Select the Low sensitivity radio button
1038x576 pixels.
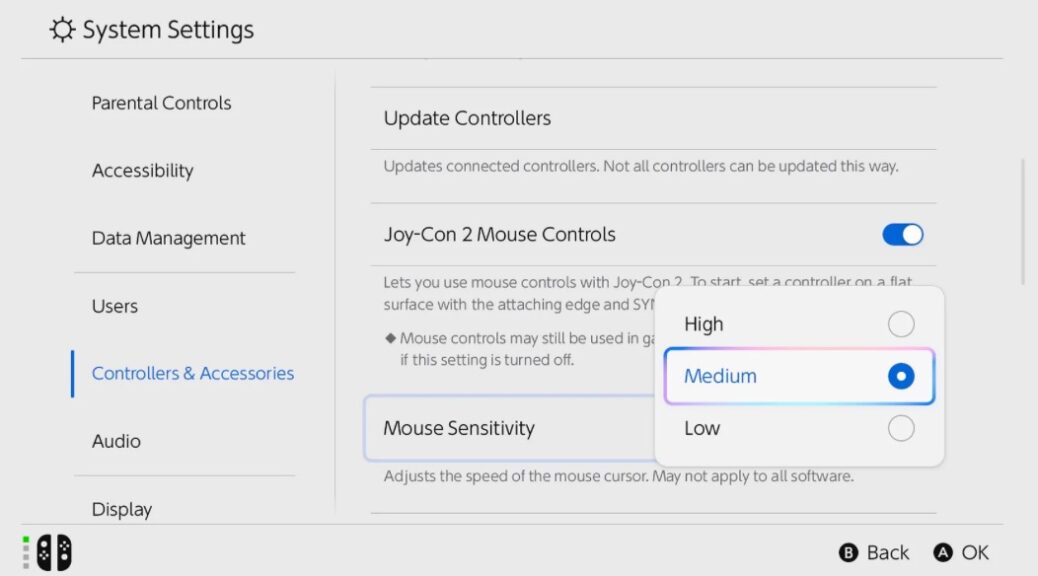tap(901, 428)
